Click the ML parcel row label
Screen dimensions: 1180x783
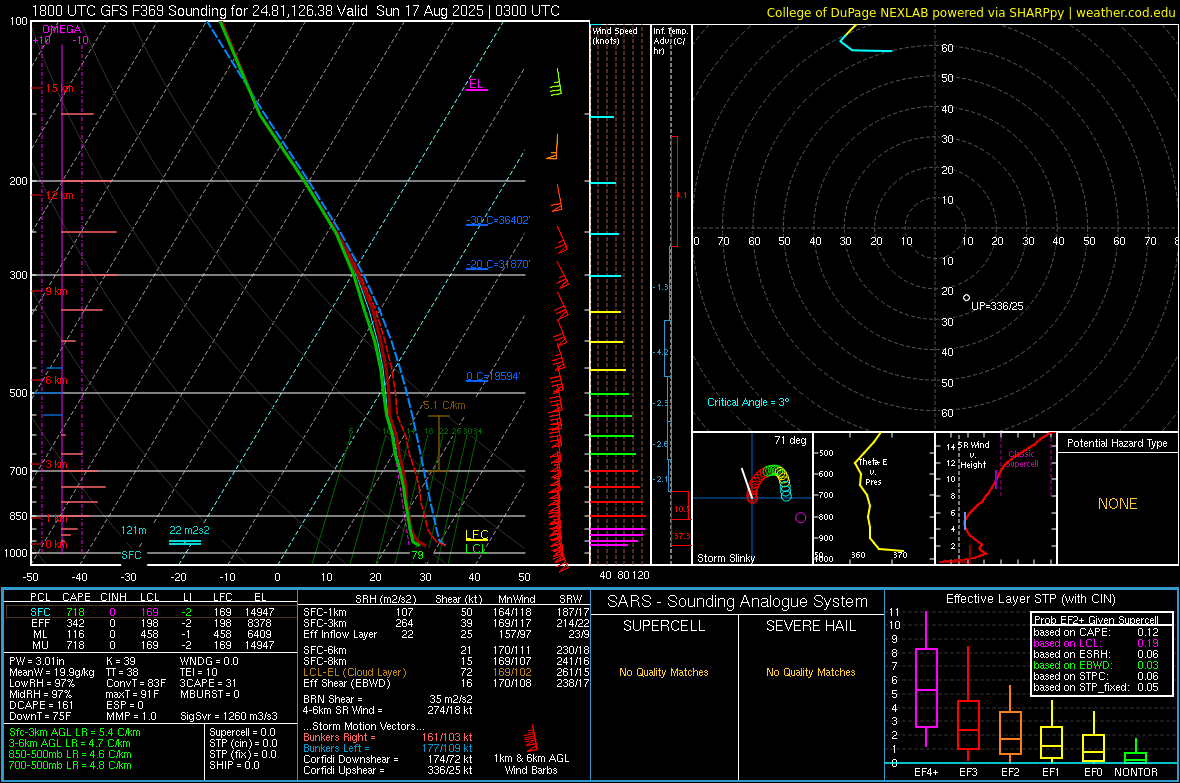(40, 634)
